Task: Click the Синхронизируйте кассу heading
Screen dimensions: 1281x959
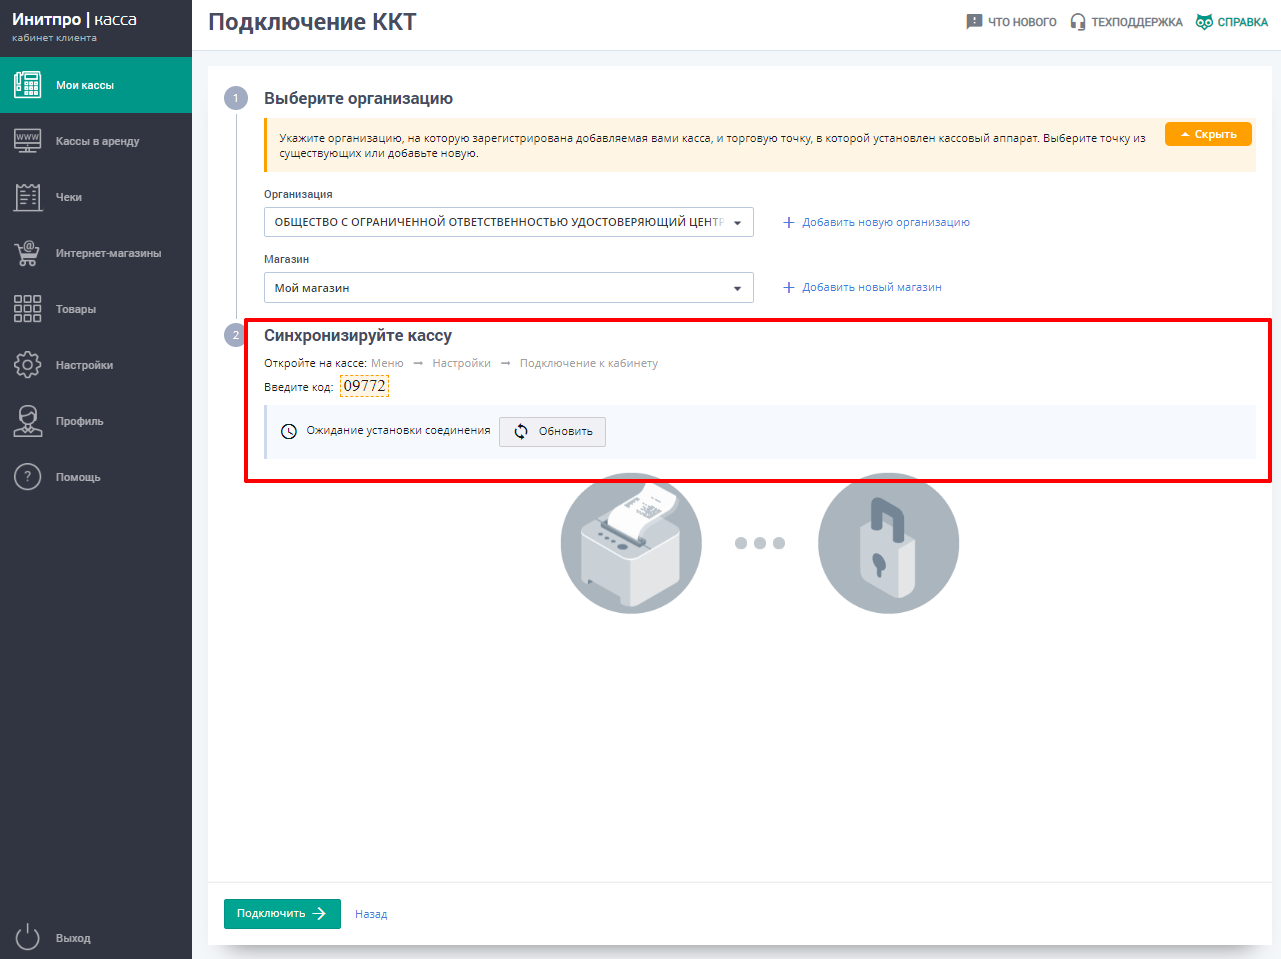Action: tap(358, 336)
